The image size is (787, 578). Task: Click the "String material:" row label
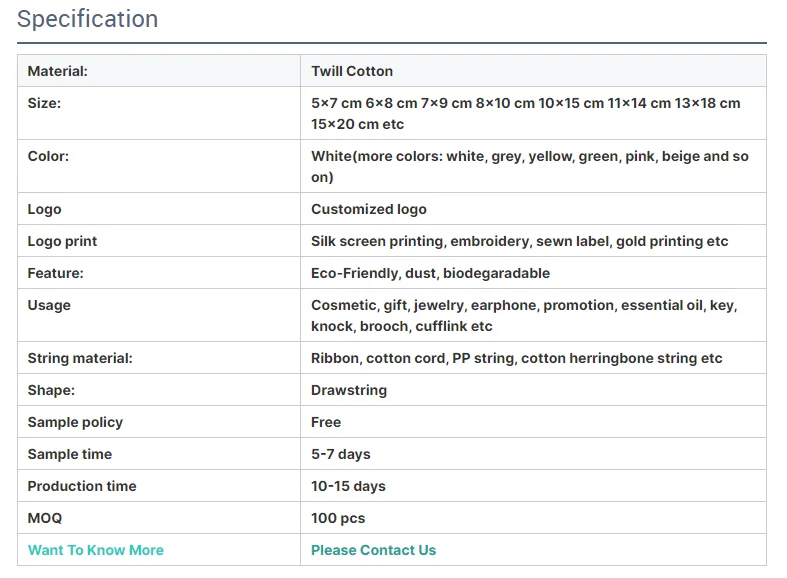[80, 358]
